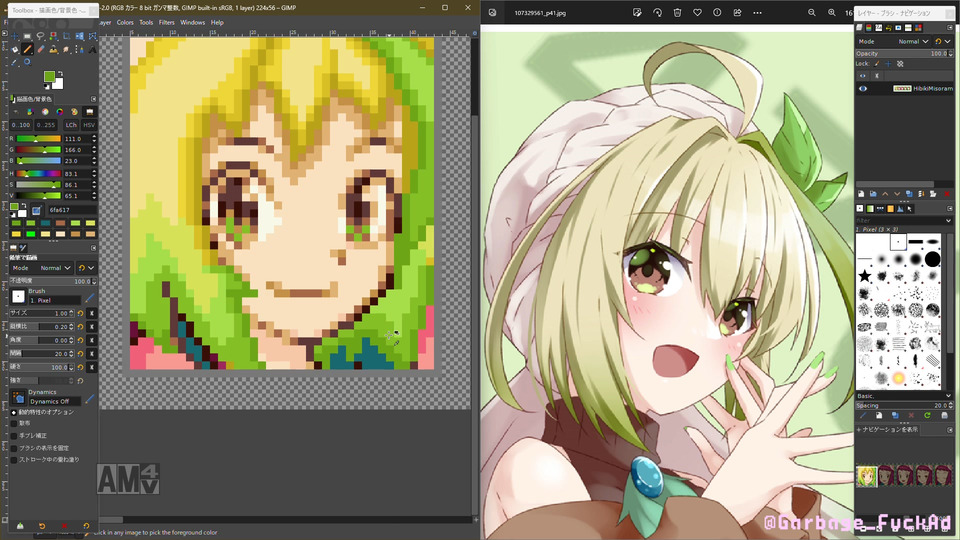
Task: Select the Clone stamp tool
Action: [53, 50]
